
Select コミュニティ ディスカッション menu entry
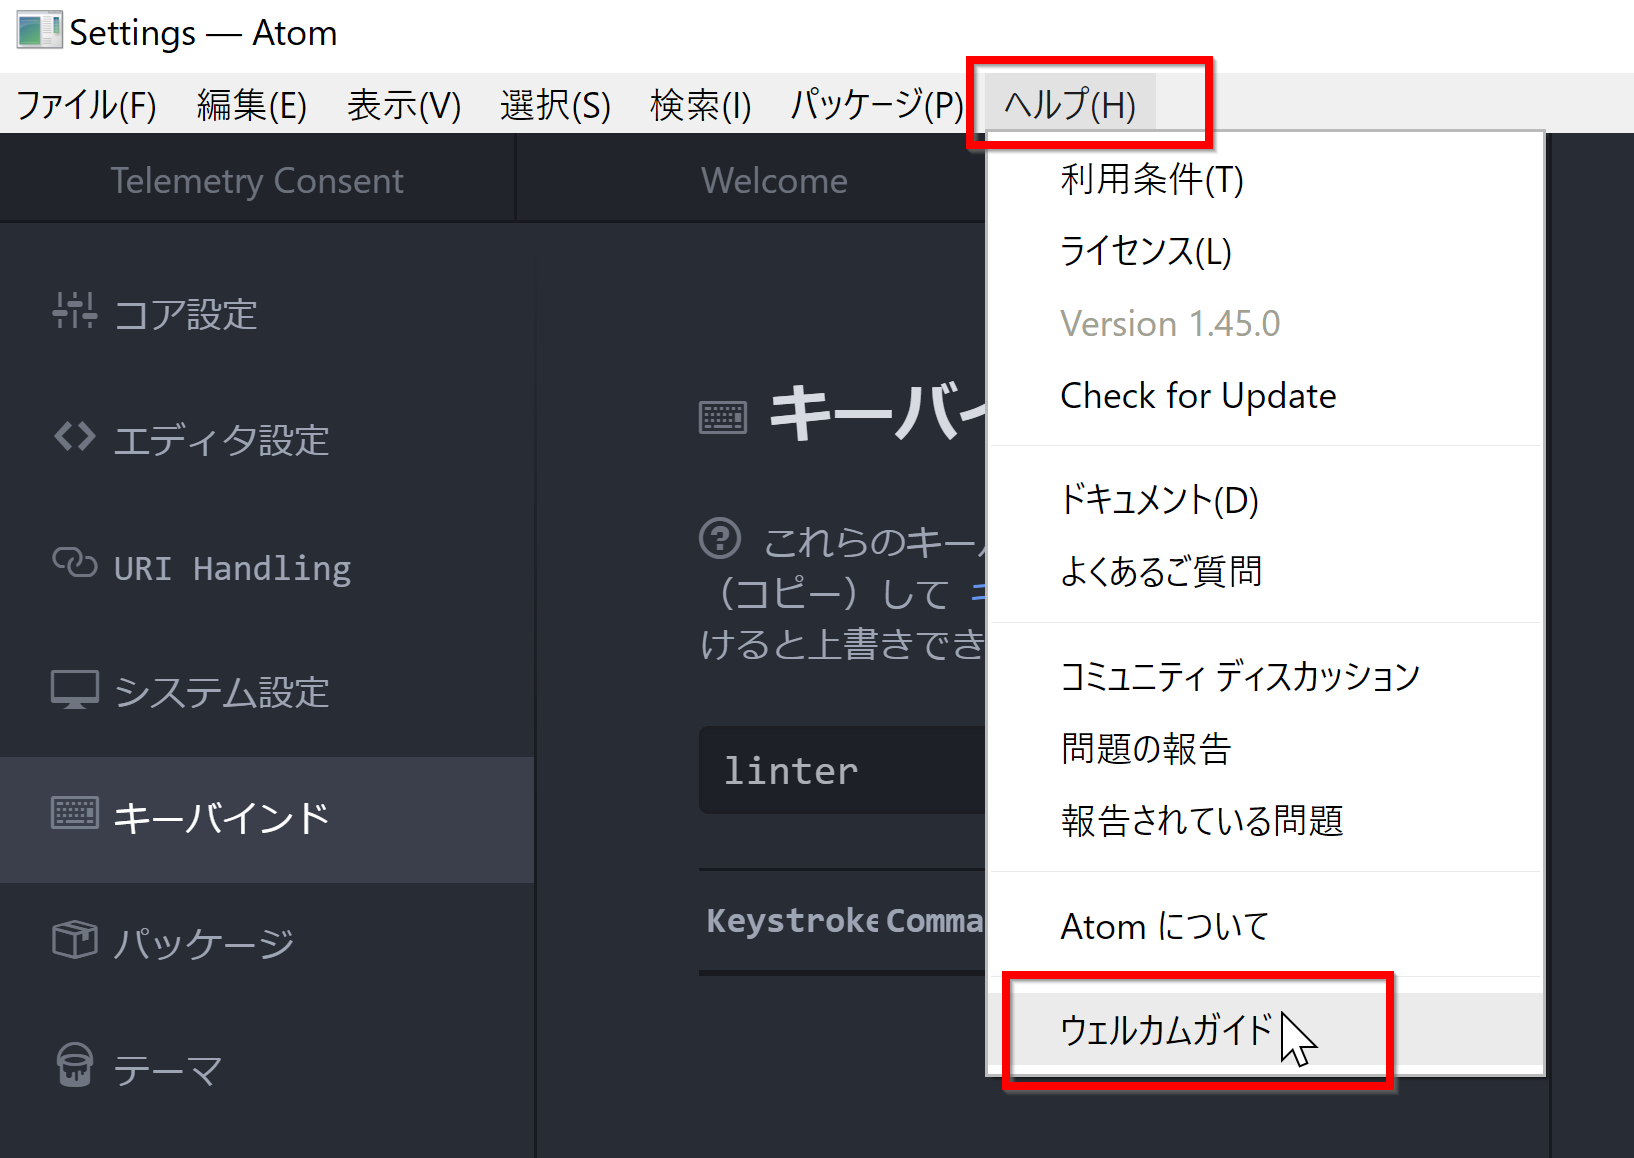tap(1265, 677)
